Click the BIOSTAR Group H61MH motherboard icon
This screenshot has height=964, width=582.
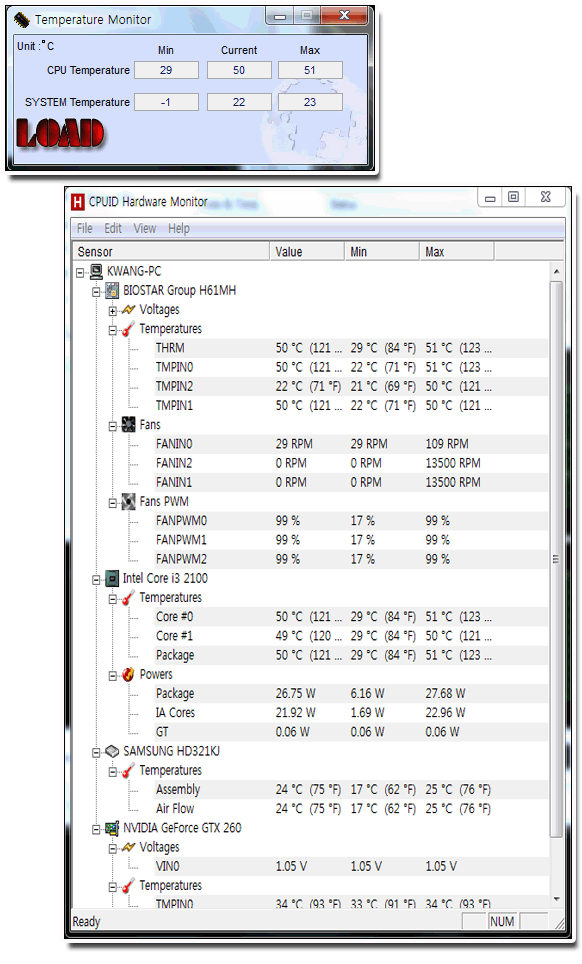coord(112,290)
